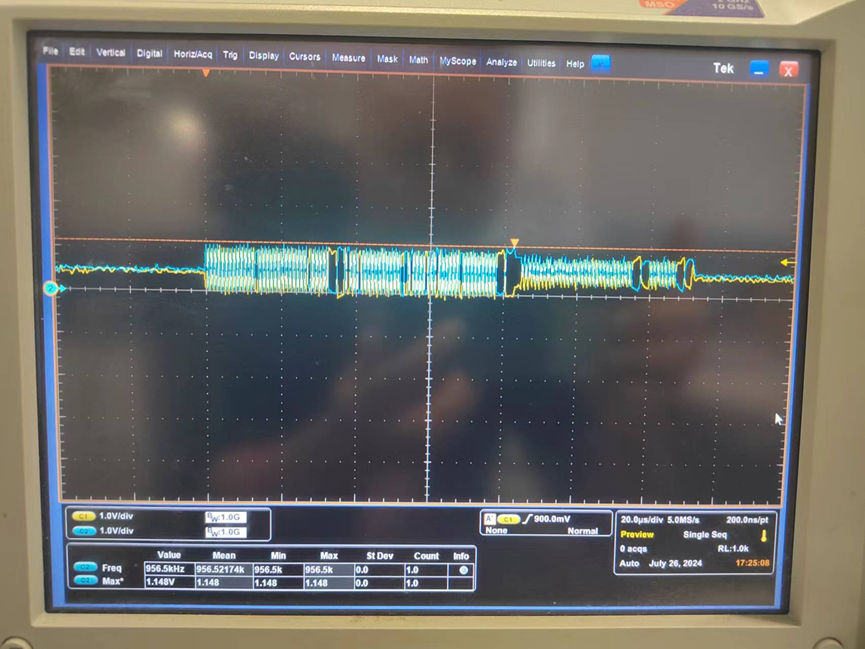This screenshot has height=649, width=865.
Task: Open the Mask menu
Action: pyautogui.click(x=387, y=58)
